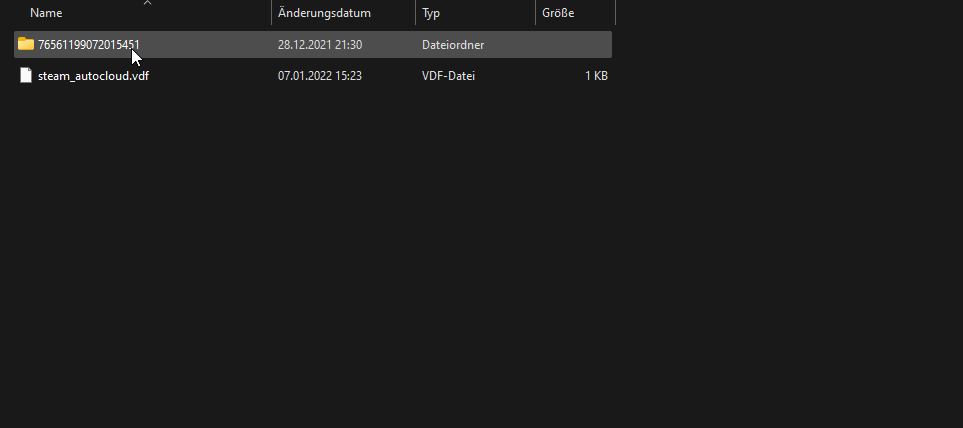This screenshot has height=428, width=963.
Task: Click the sort direction arrow above Name
Action: (x=147, y=3)
